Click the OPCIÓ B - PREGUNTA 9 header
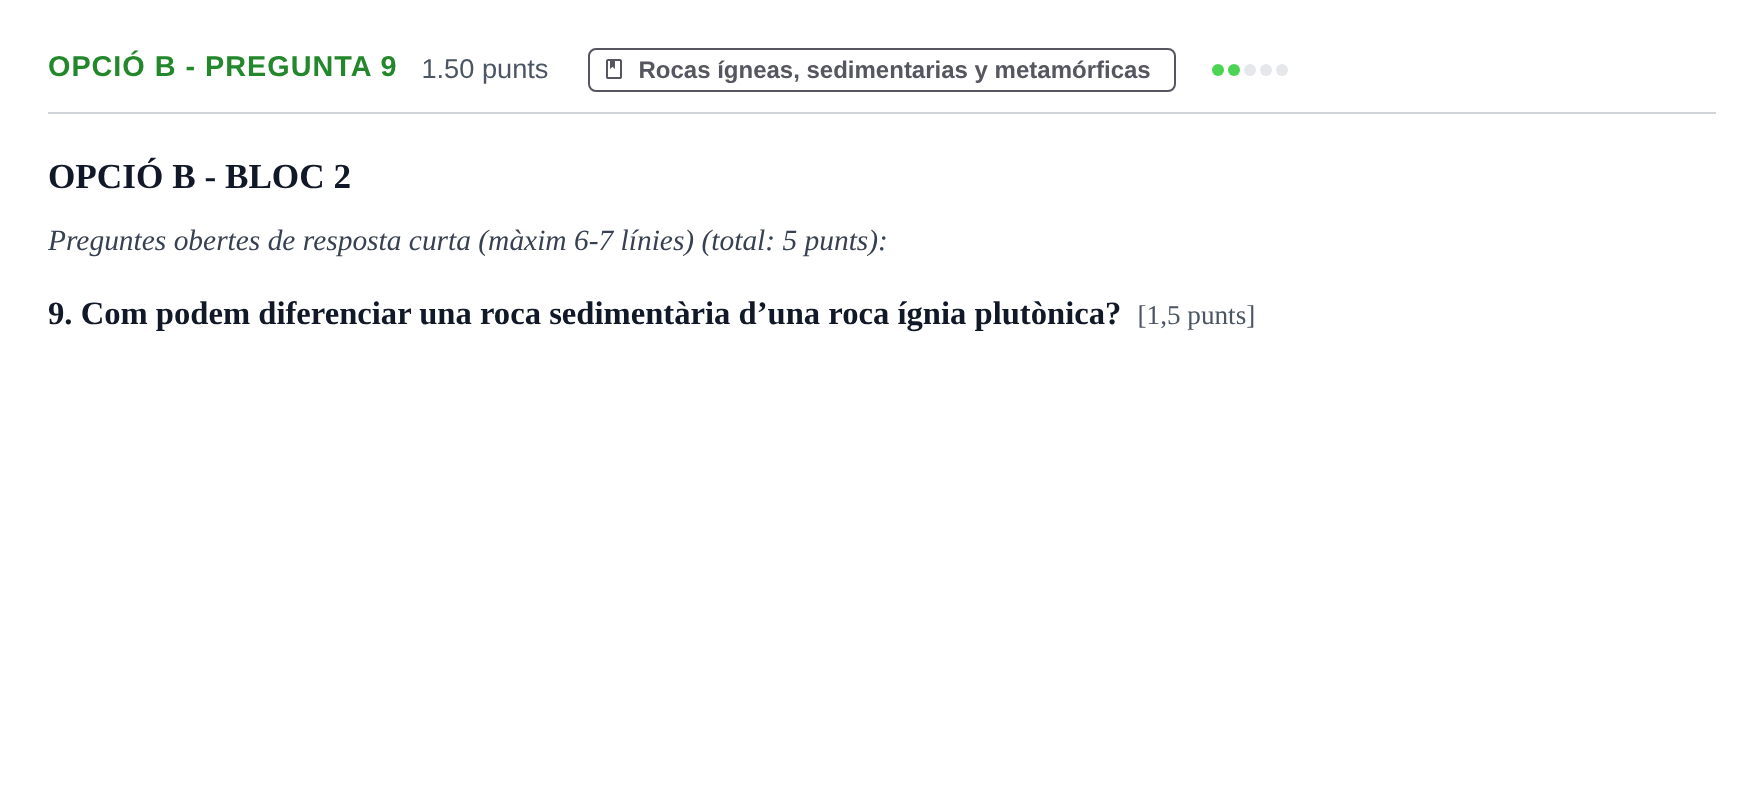 tap(222, 67)
